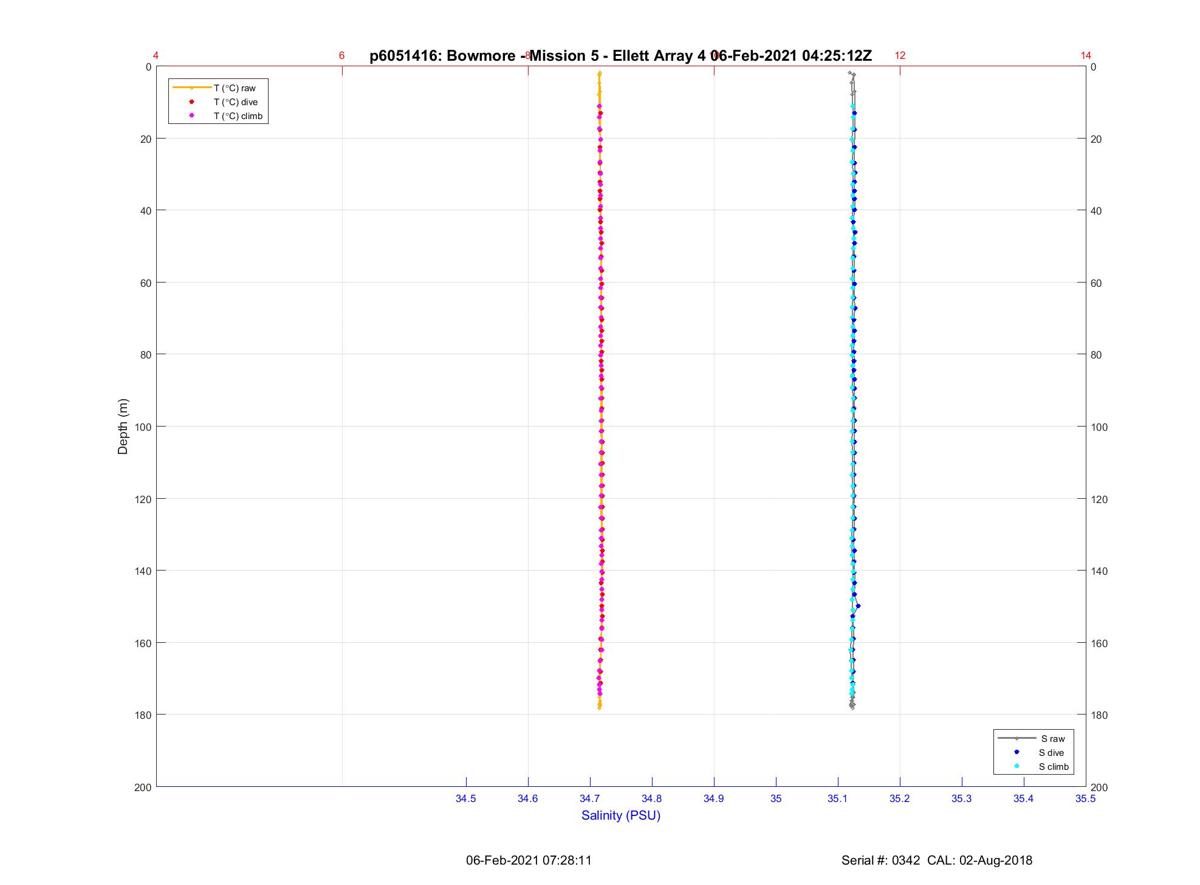
Task: Click left depth axis tick 140
Action: pos(142,571)
